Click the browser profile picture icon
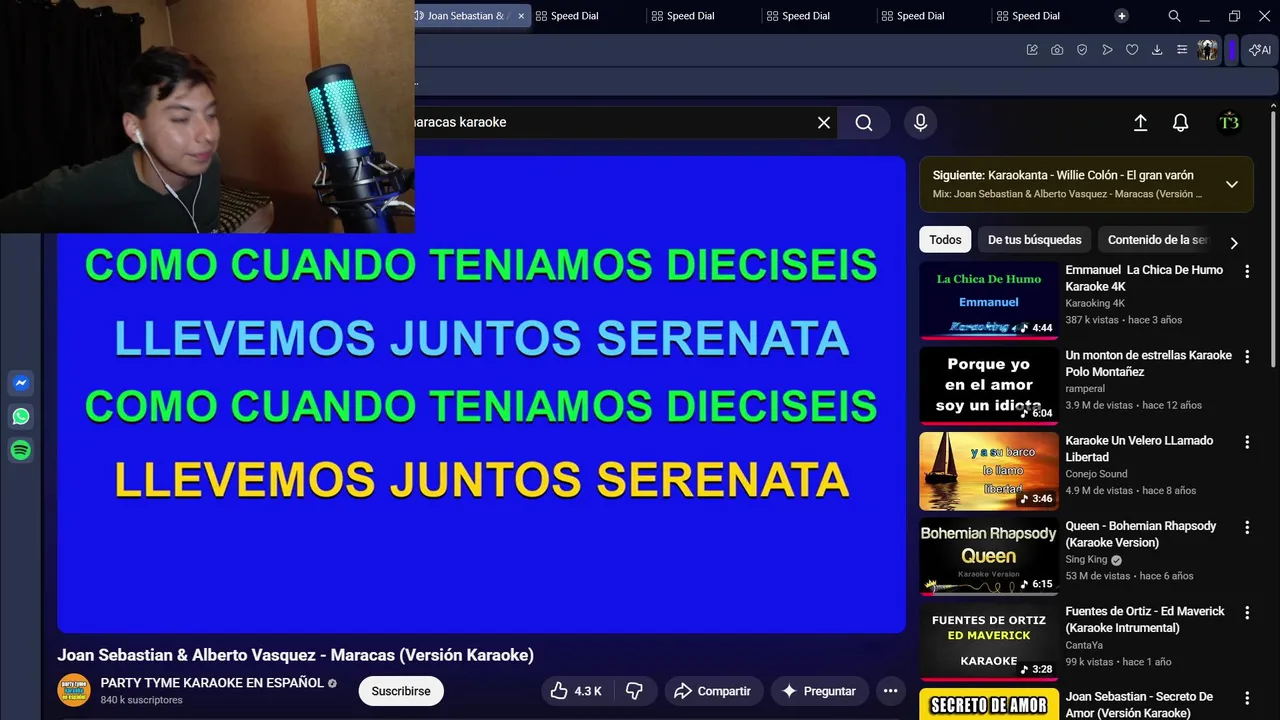 pyautogui.click(x=1207, y=50)
